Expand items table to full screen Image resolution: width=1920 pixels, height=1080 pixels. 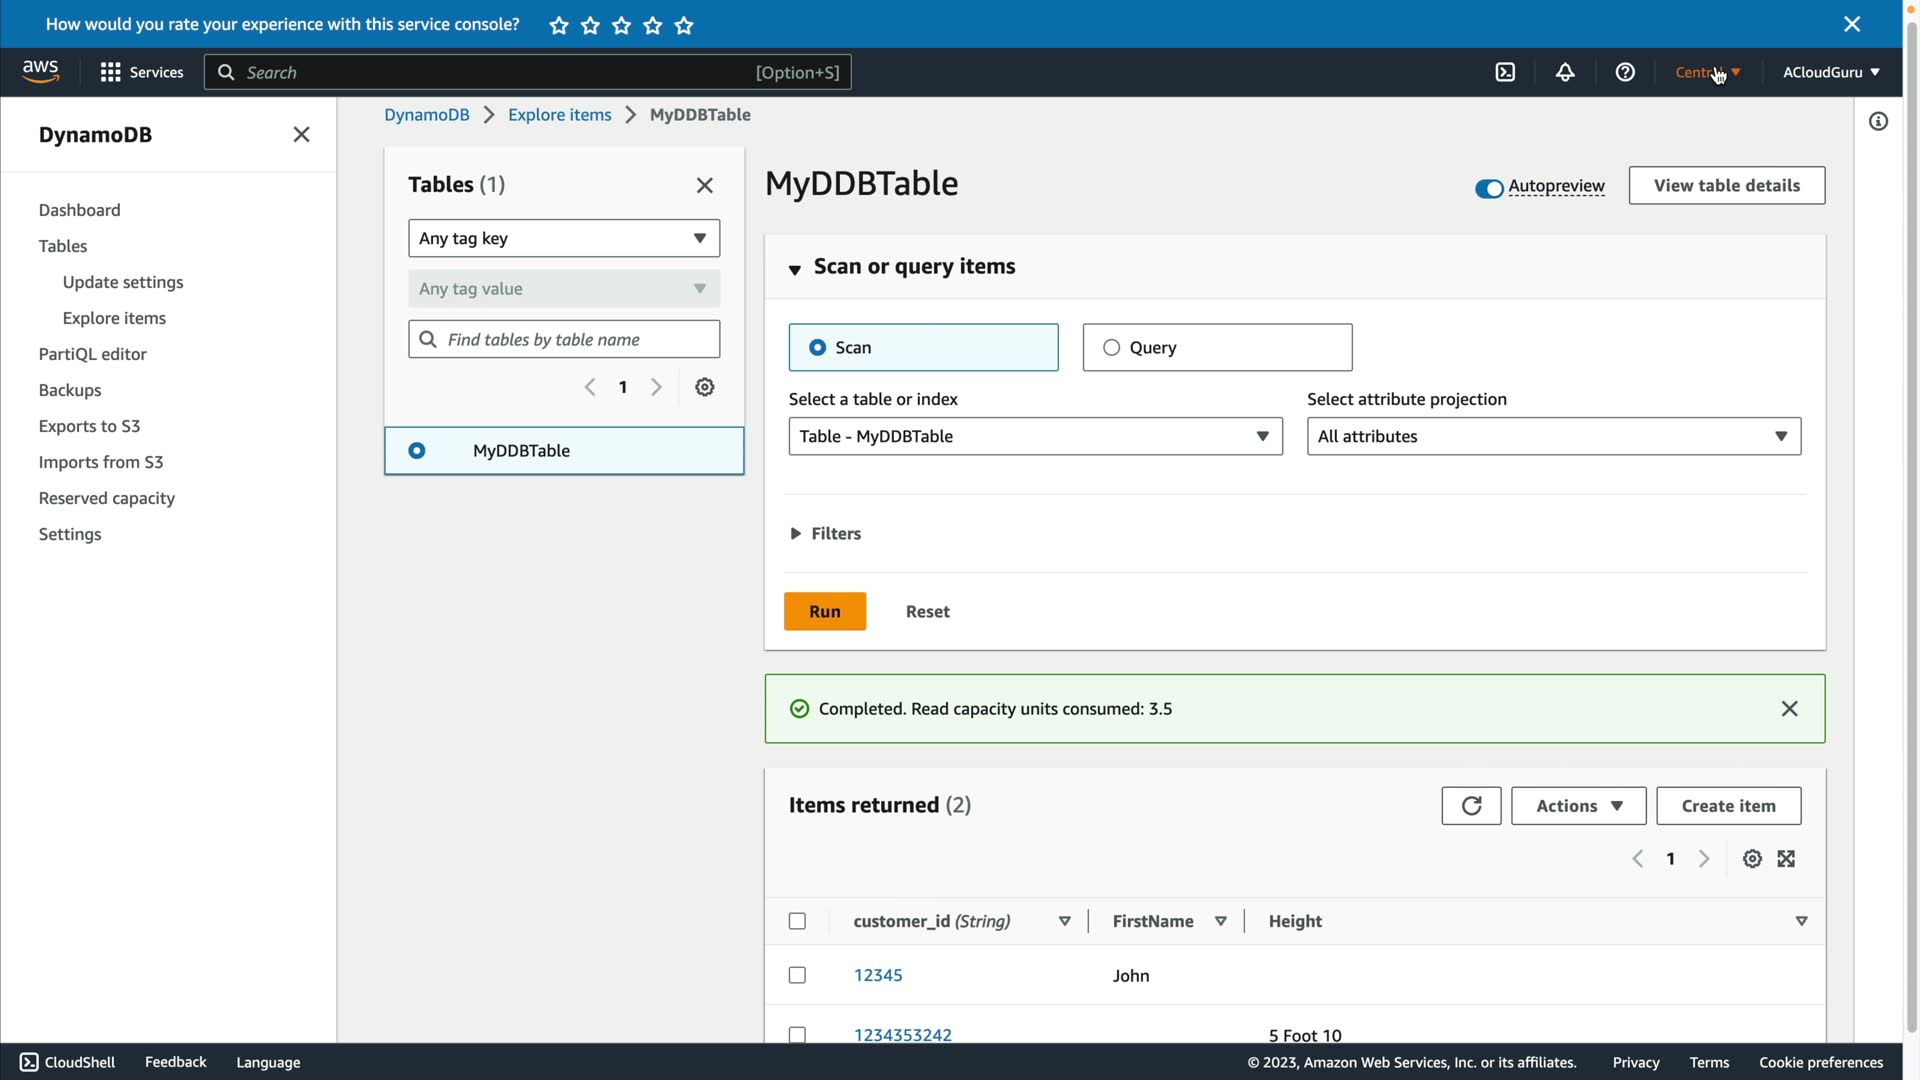pyautogui.click(x=1786, y=859)
